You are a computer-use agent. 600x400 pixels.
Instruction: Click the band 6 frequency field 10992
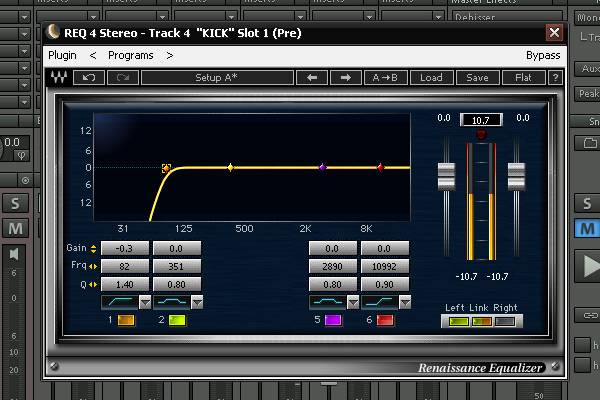click(385, 266)
